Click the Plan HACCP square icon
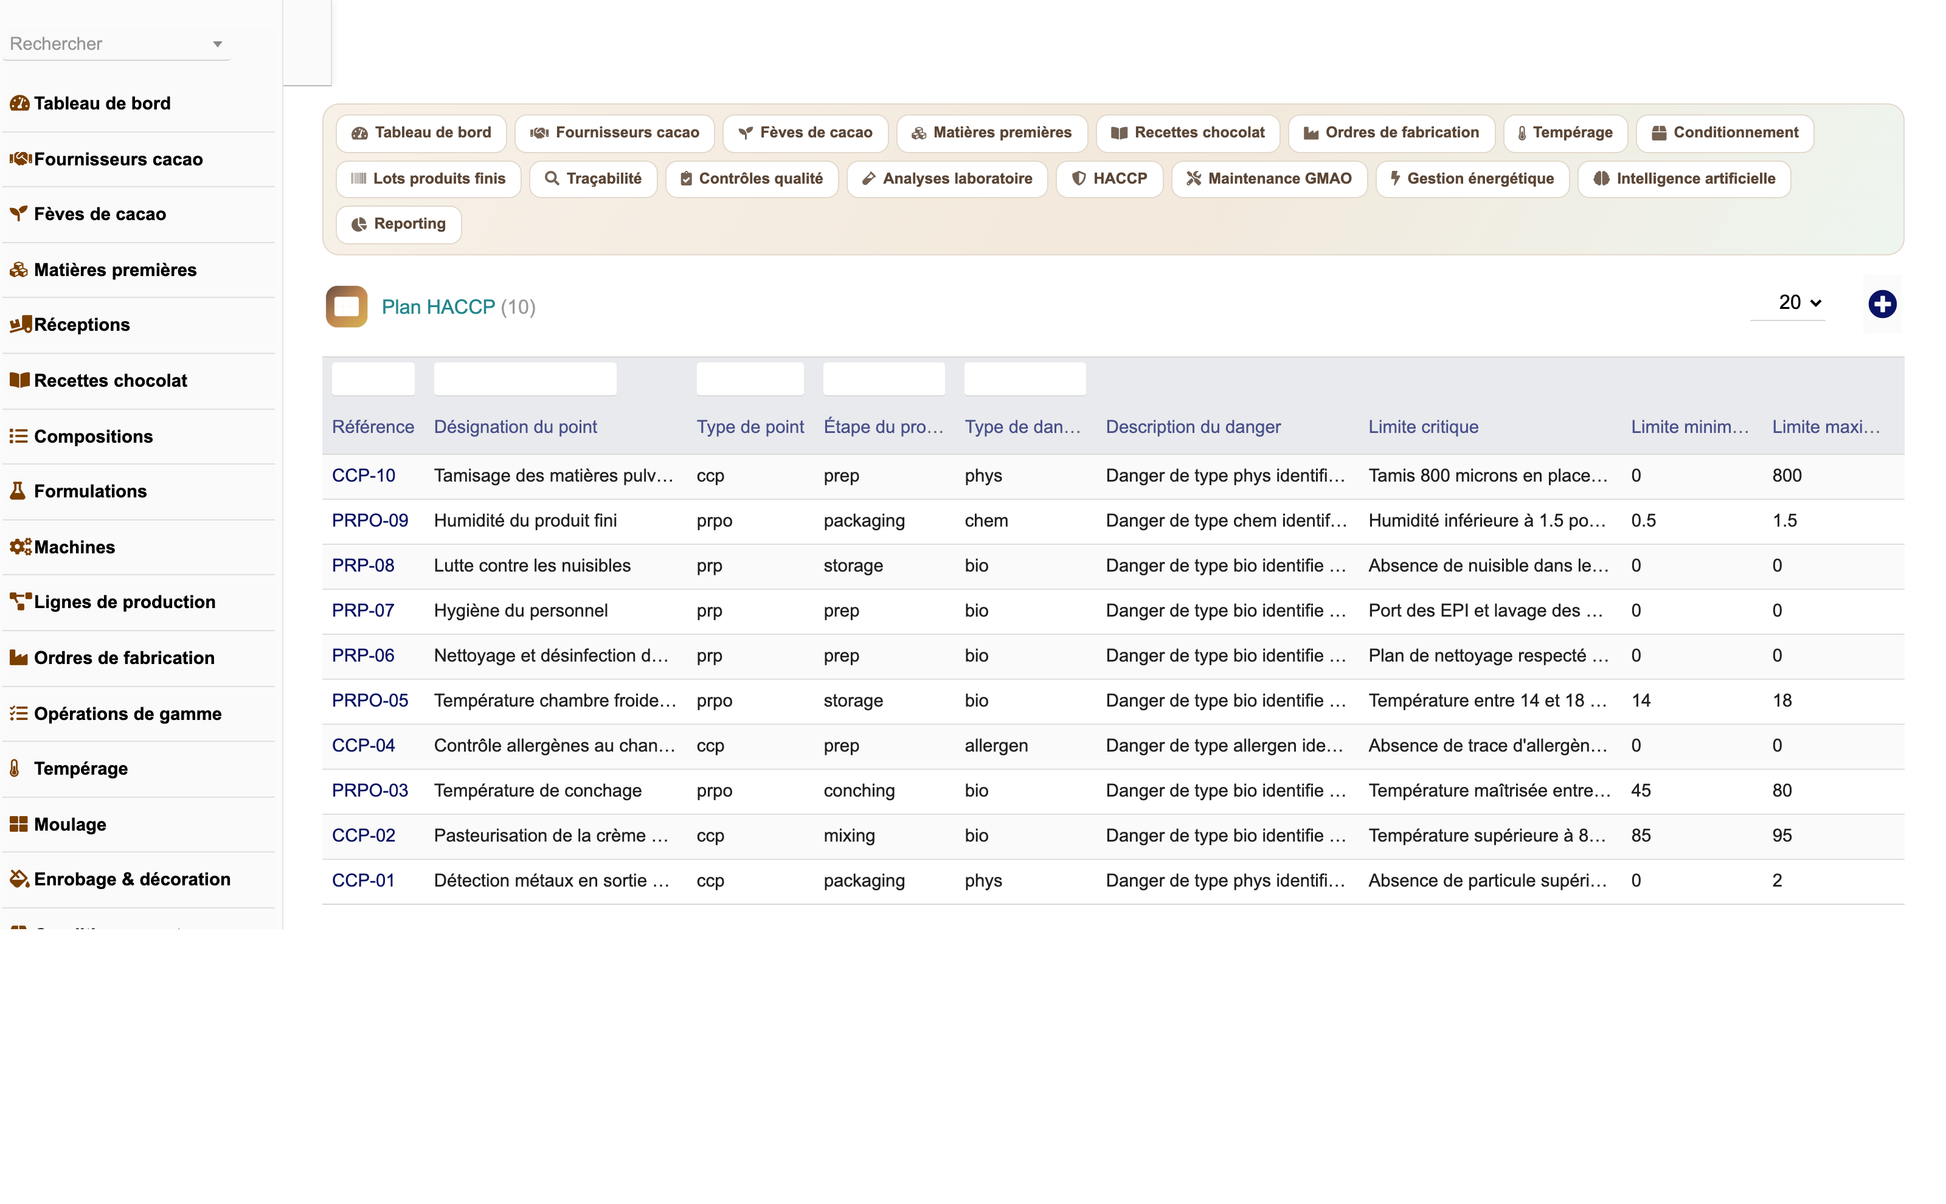 tap(347, 307)
